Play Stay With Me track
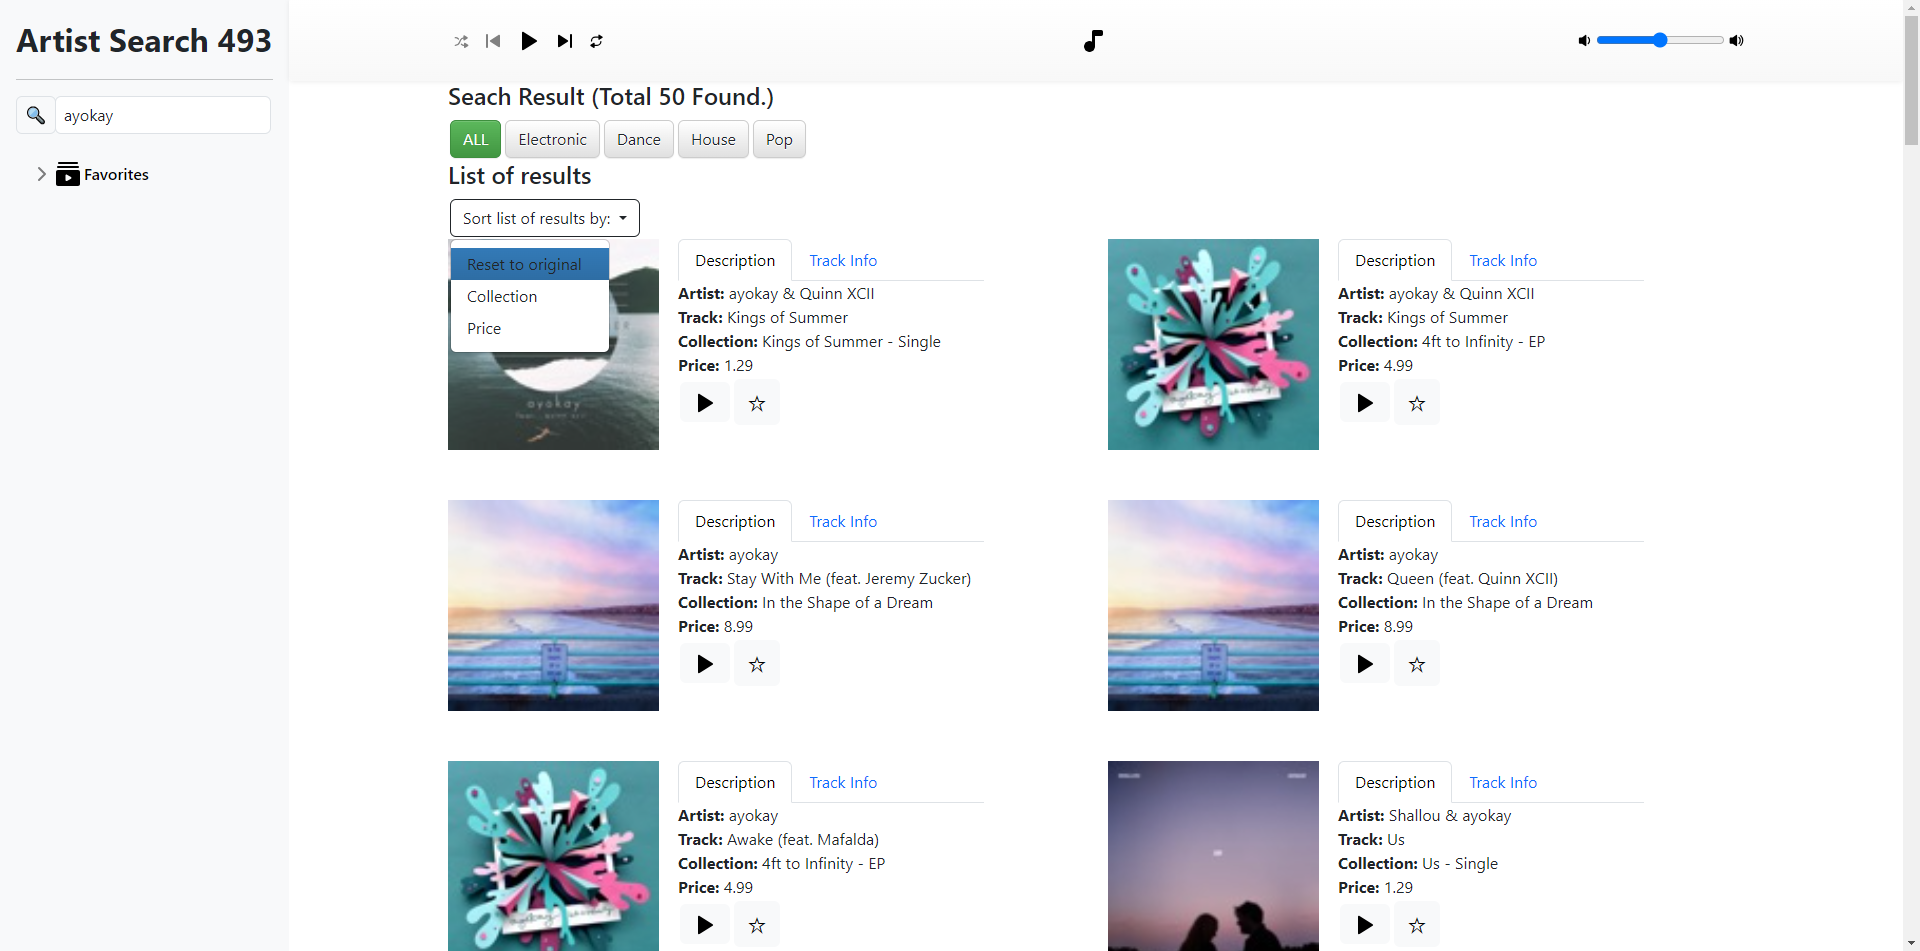Screen dimensions: 1920x951 tap(705, 664)
